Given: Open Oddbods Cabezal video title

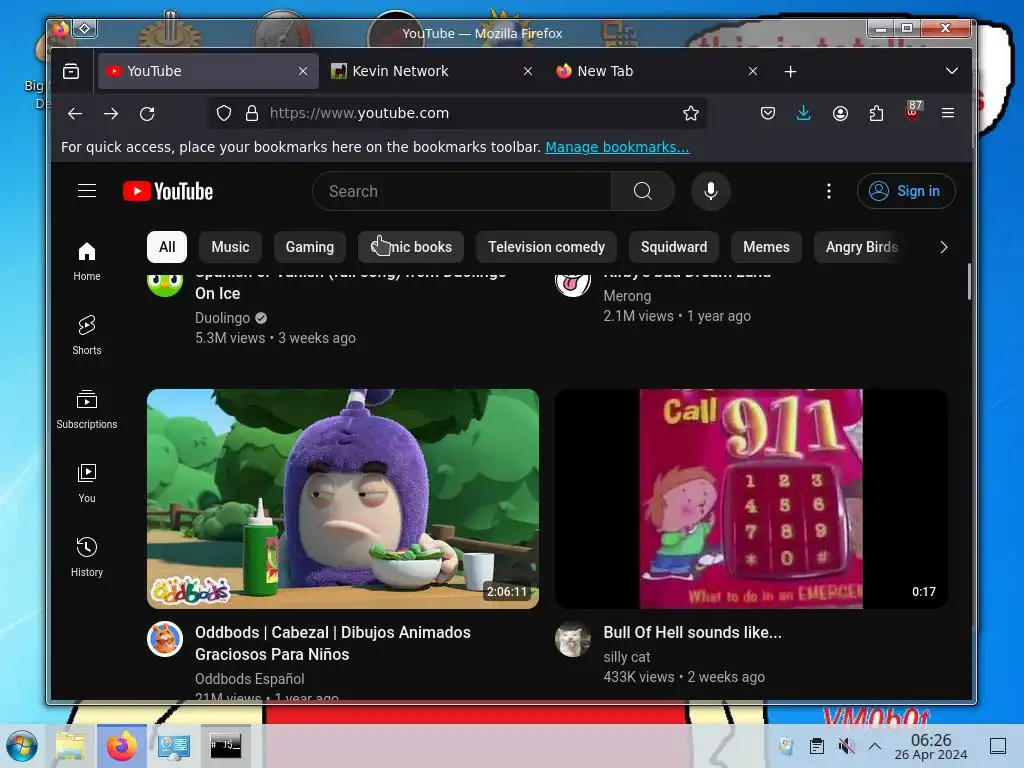Looking at the screenshot, I should click(x=332, y=643).
